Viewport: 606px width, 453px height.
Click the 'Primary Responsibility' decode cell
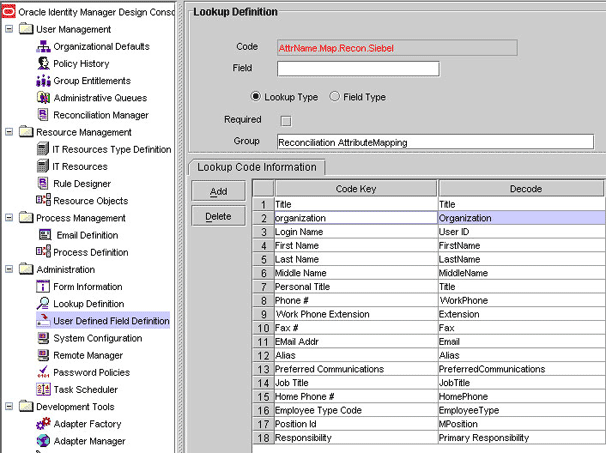[x=521, y=438]
